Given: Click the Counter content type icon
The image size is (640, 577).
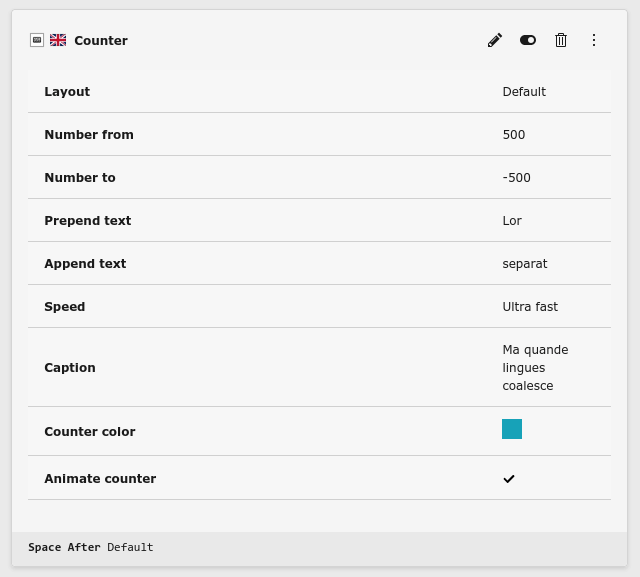Looking at the screenshot, I should coord(37,40).
